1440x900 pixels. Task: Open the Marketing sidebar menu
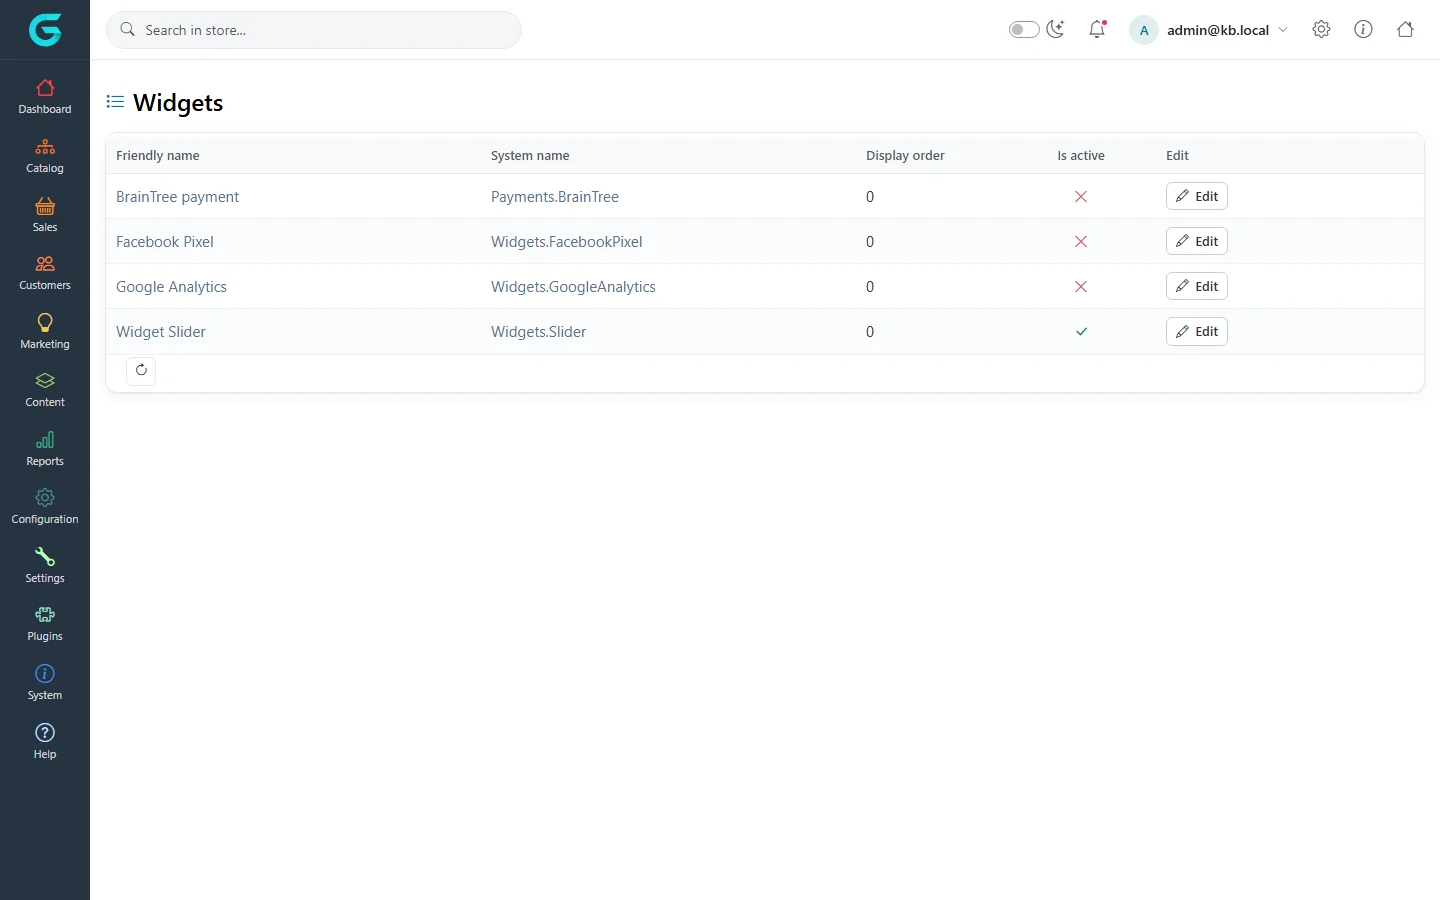click(45, 332)
